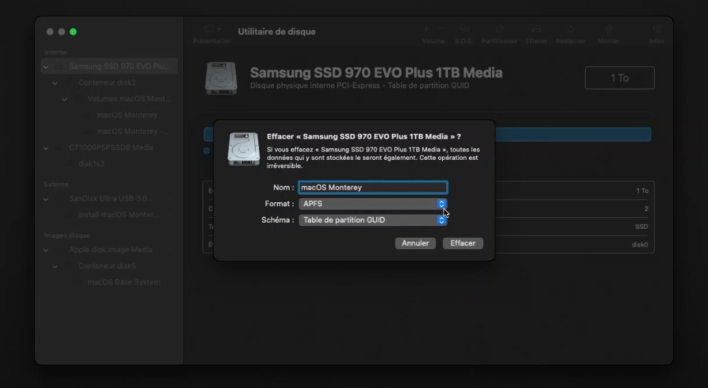The height and width of the screenshot is (388, 708).
Task: Click the remove Volume minus icon in toolbar
Action: pos(442,29)
